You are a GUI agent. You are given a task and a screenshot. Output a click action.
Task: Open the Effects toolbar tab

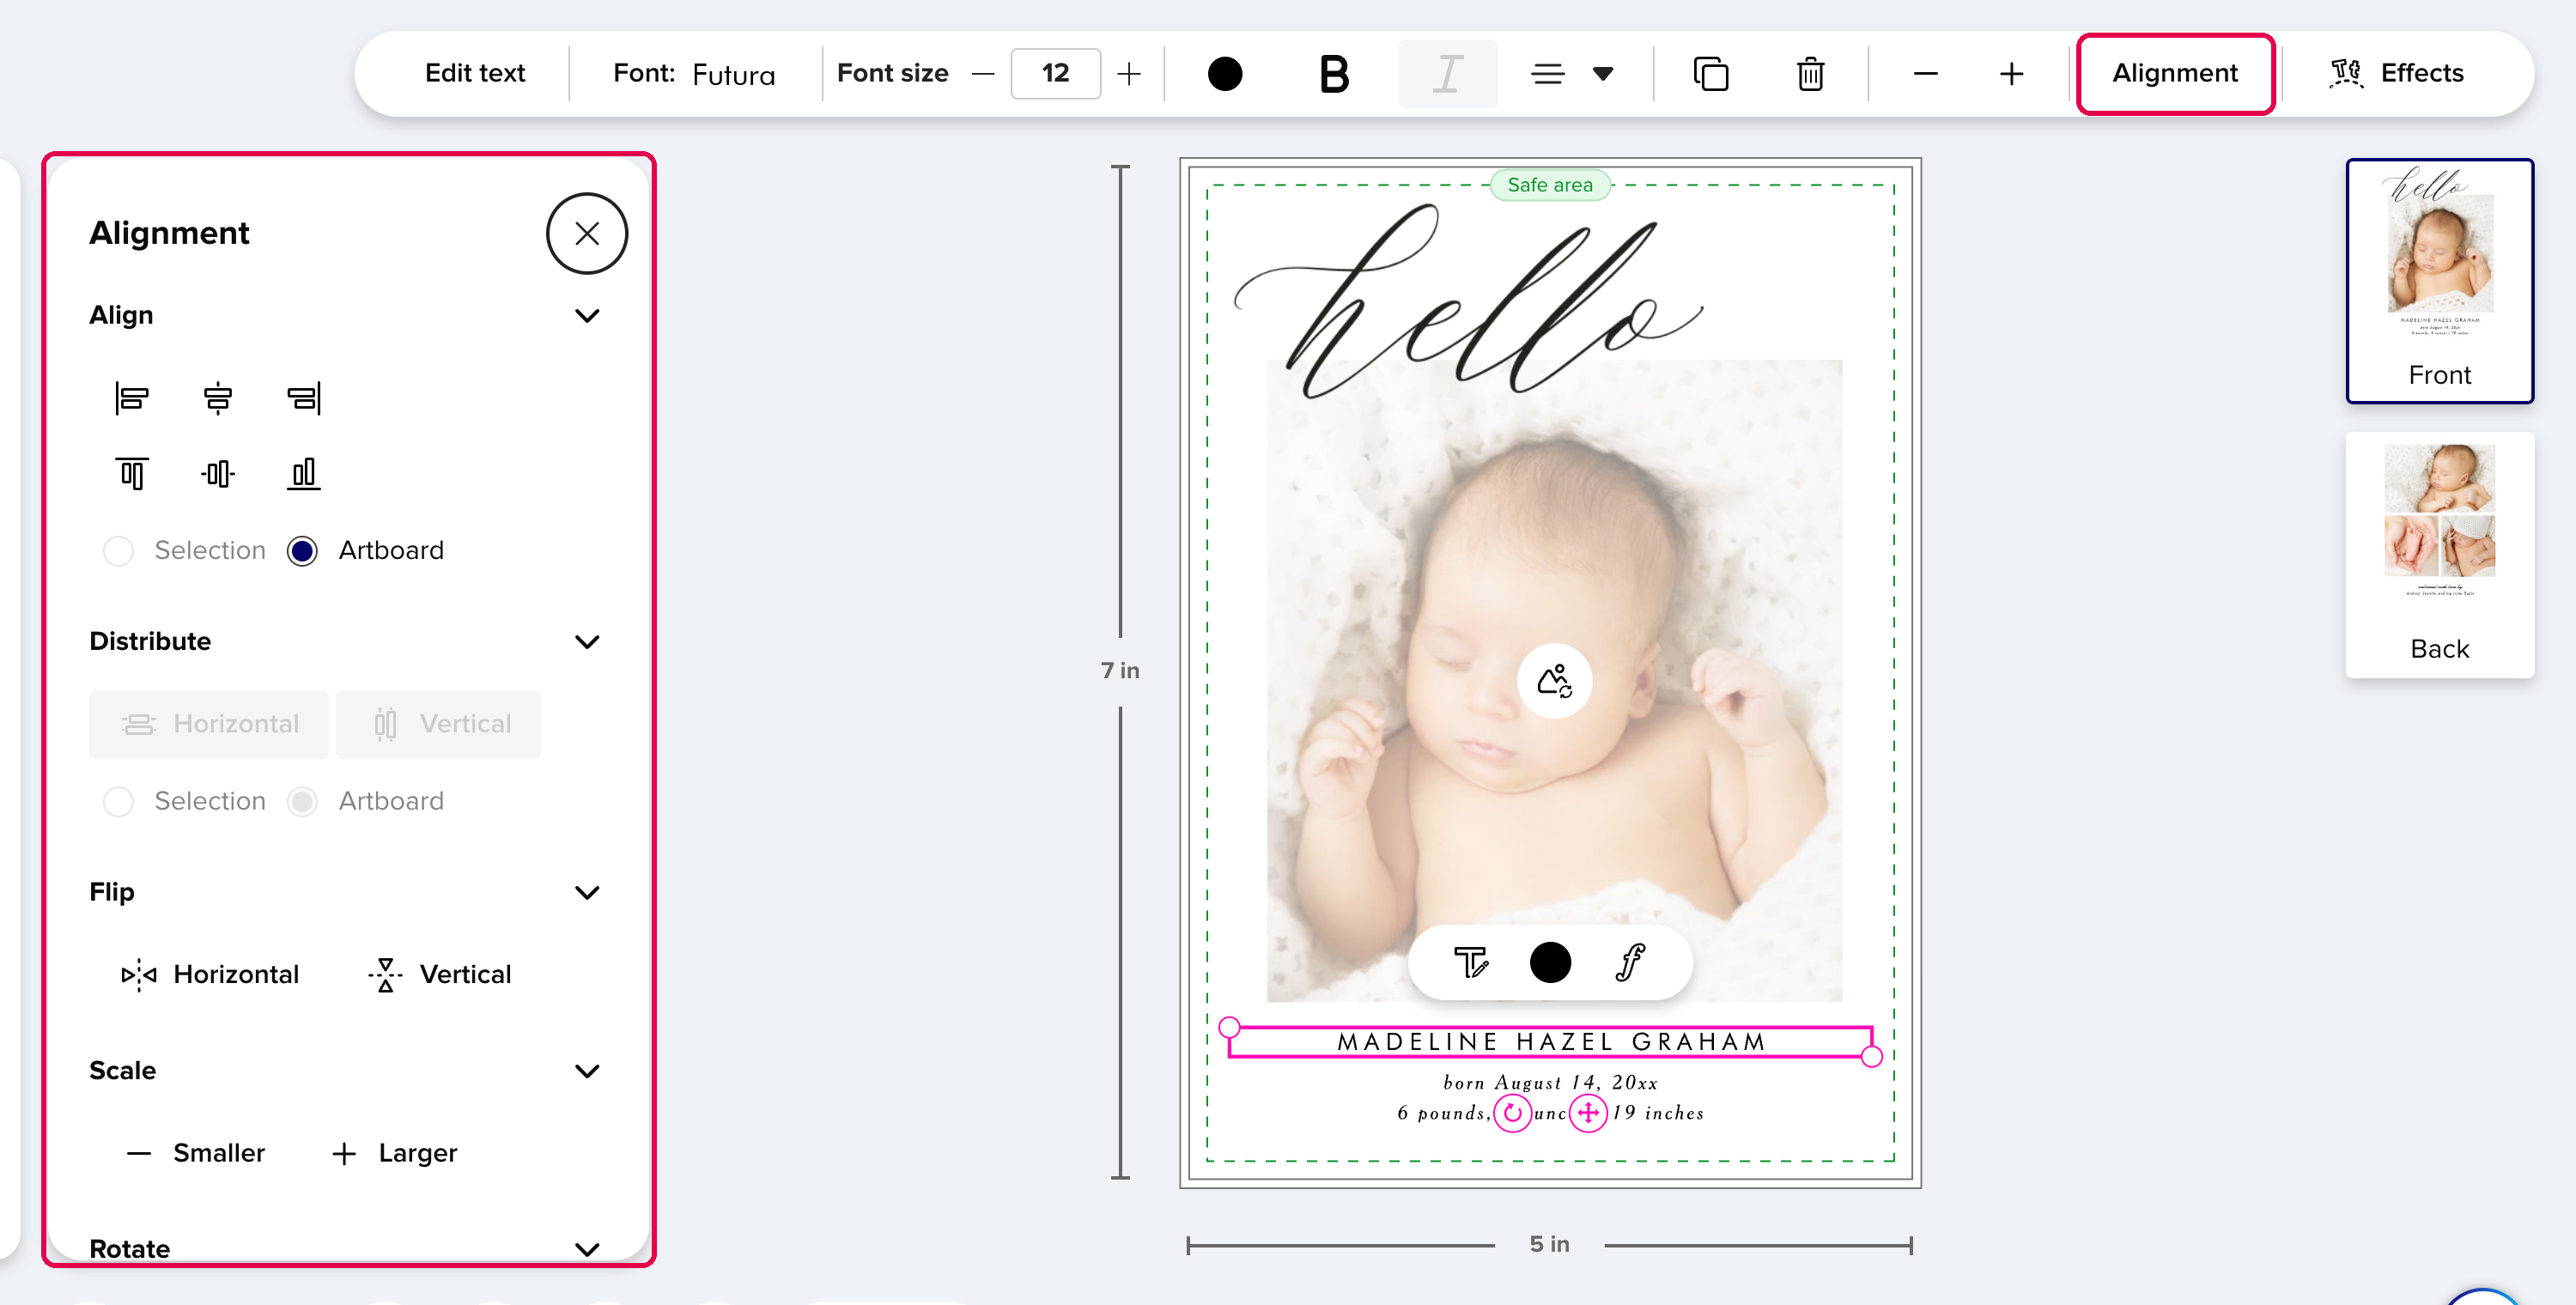coord(2396,74)
